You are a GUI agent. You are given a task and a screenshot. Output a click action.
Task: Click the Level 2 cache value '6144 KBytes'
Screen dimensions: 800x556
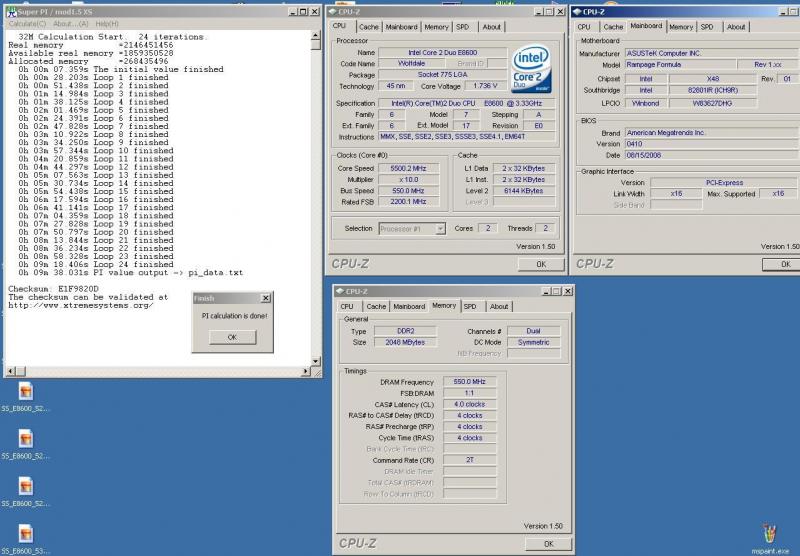click(x=523, y=191)
